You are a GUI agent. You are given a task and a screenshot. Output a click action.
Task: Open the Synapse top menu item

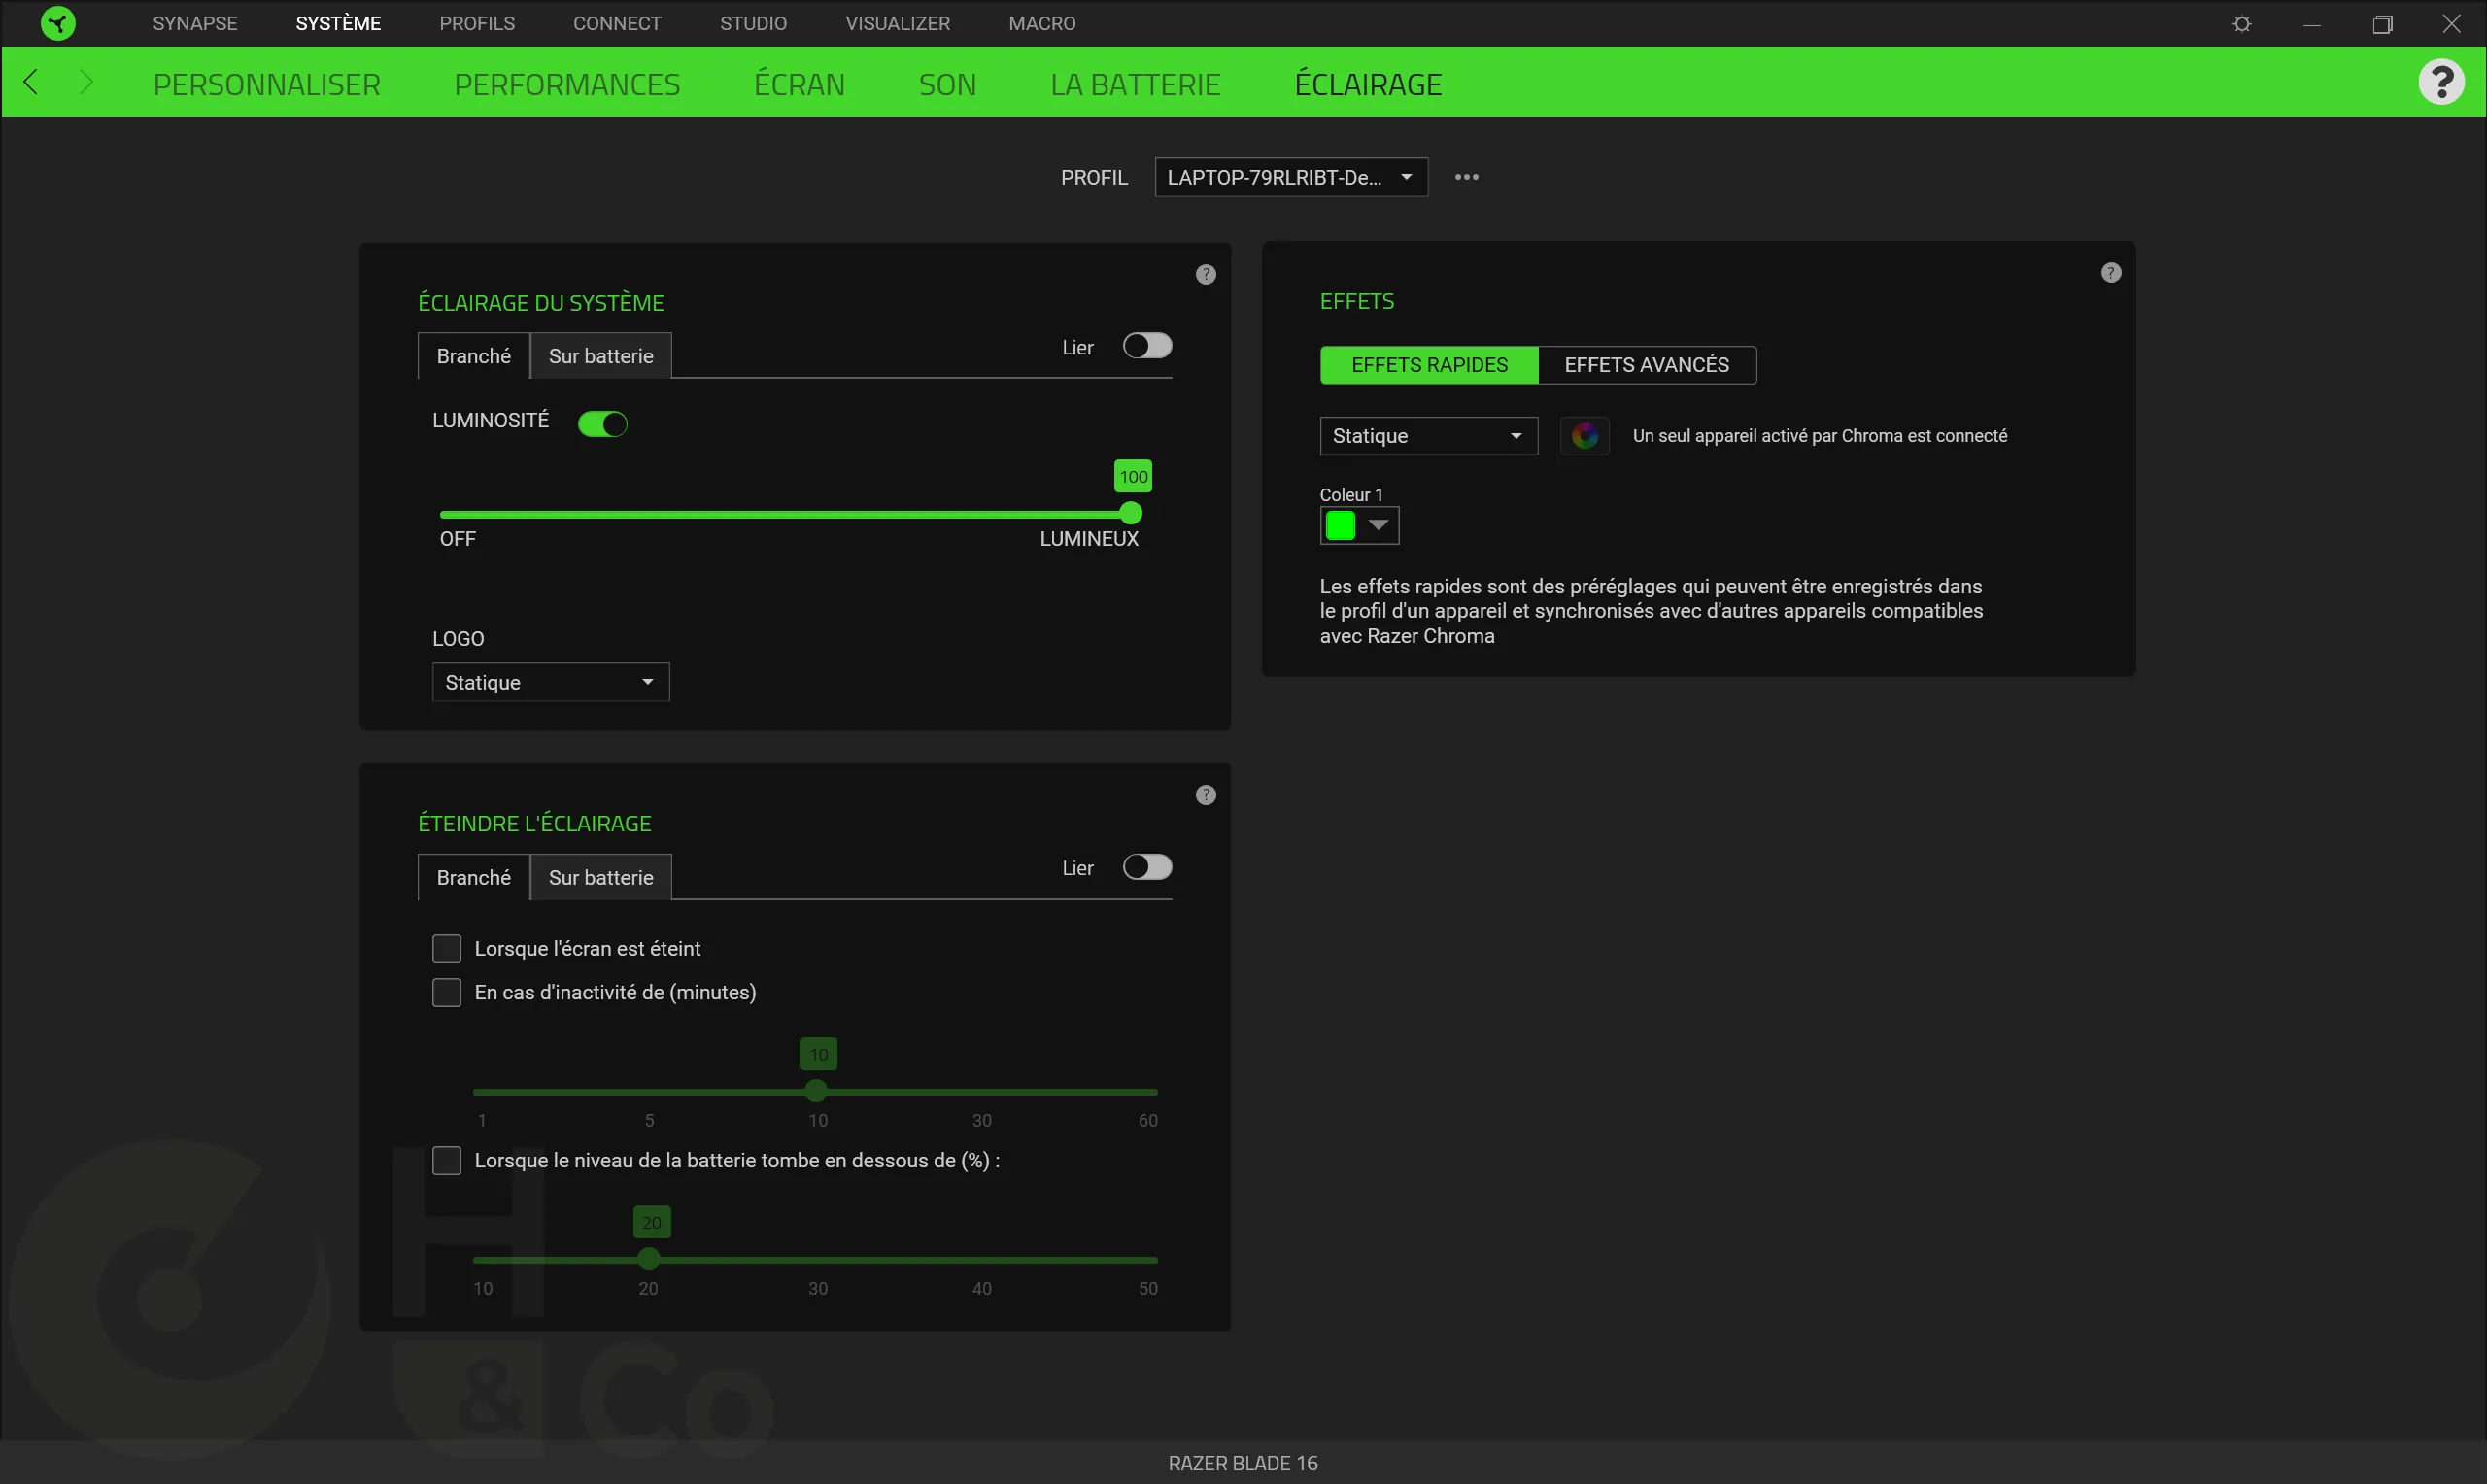point(195,23)
